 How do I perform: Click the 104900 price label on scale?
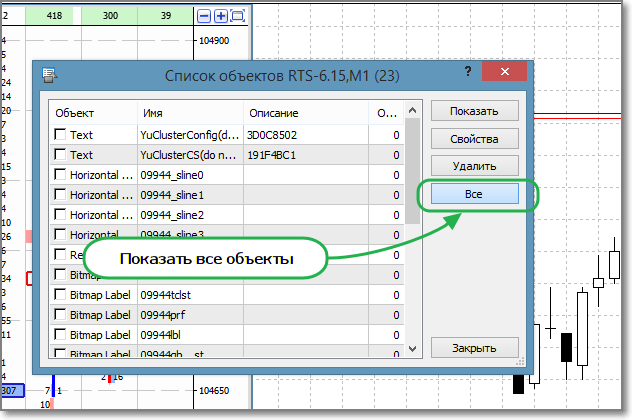214,41
